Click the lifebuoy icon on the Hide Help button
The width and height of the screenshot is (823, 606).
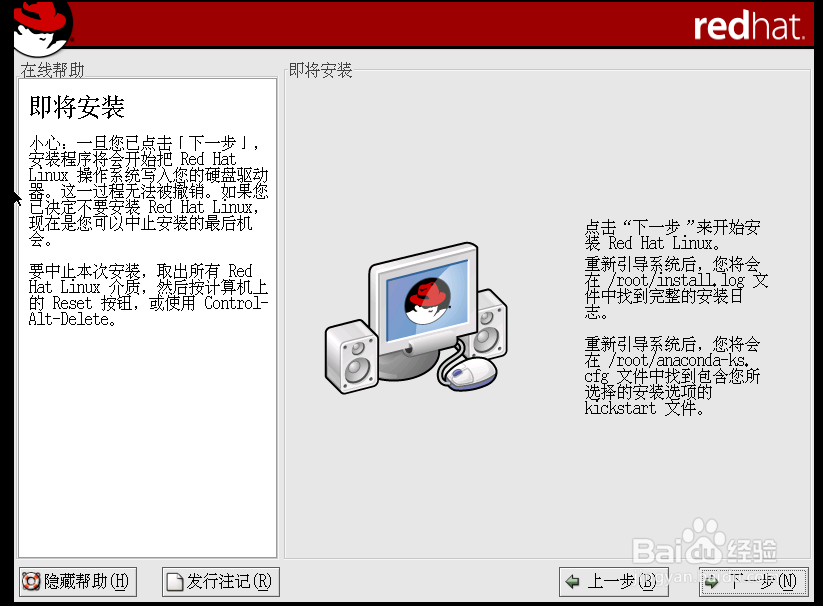[x=31, y=581]
